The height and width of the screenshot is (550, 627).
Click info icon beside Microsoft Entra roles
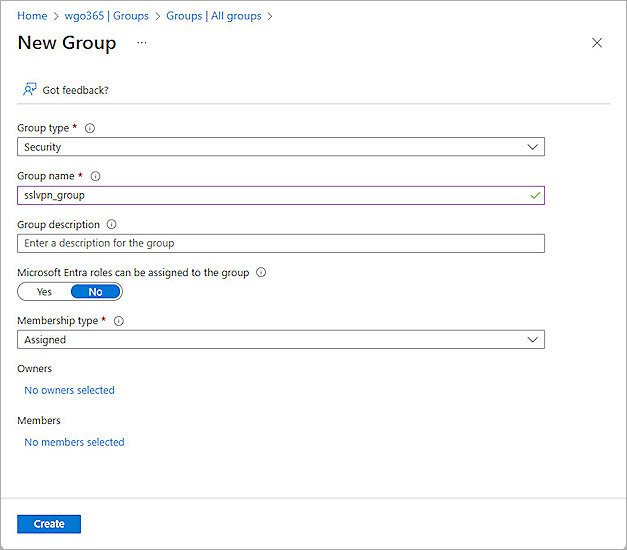(261, 272)
